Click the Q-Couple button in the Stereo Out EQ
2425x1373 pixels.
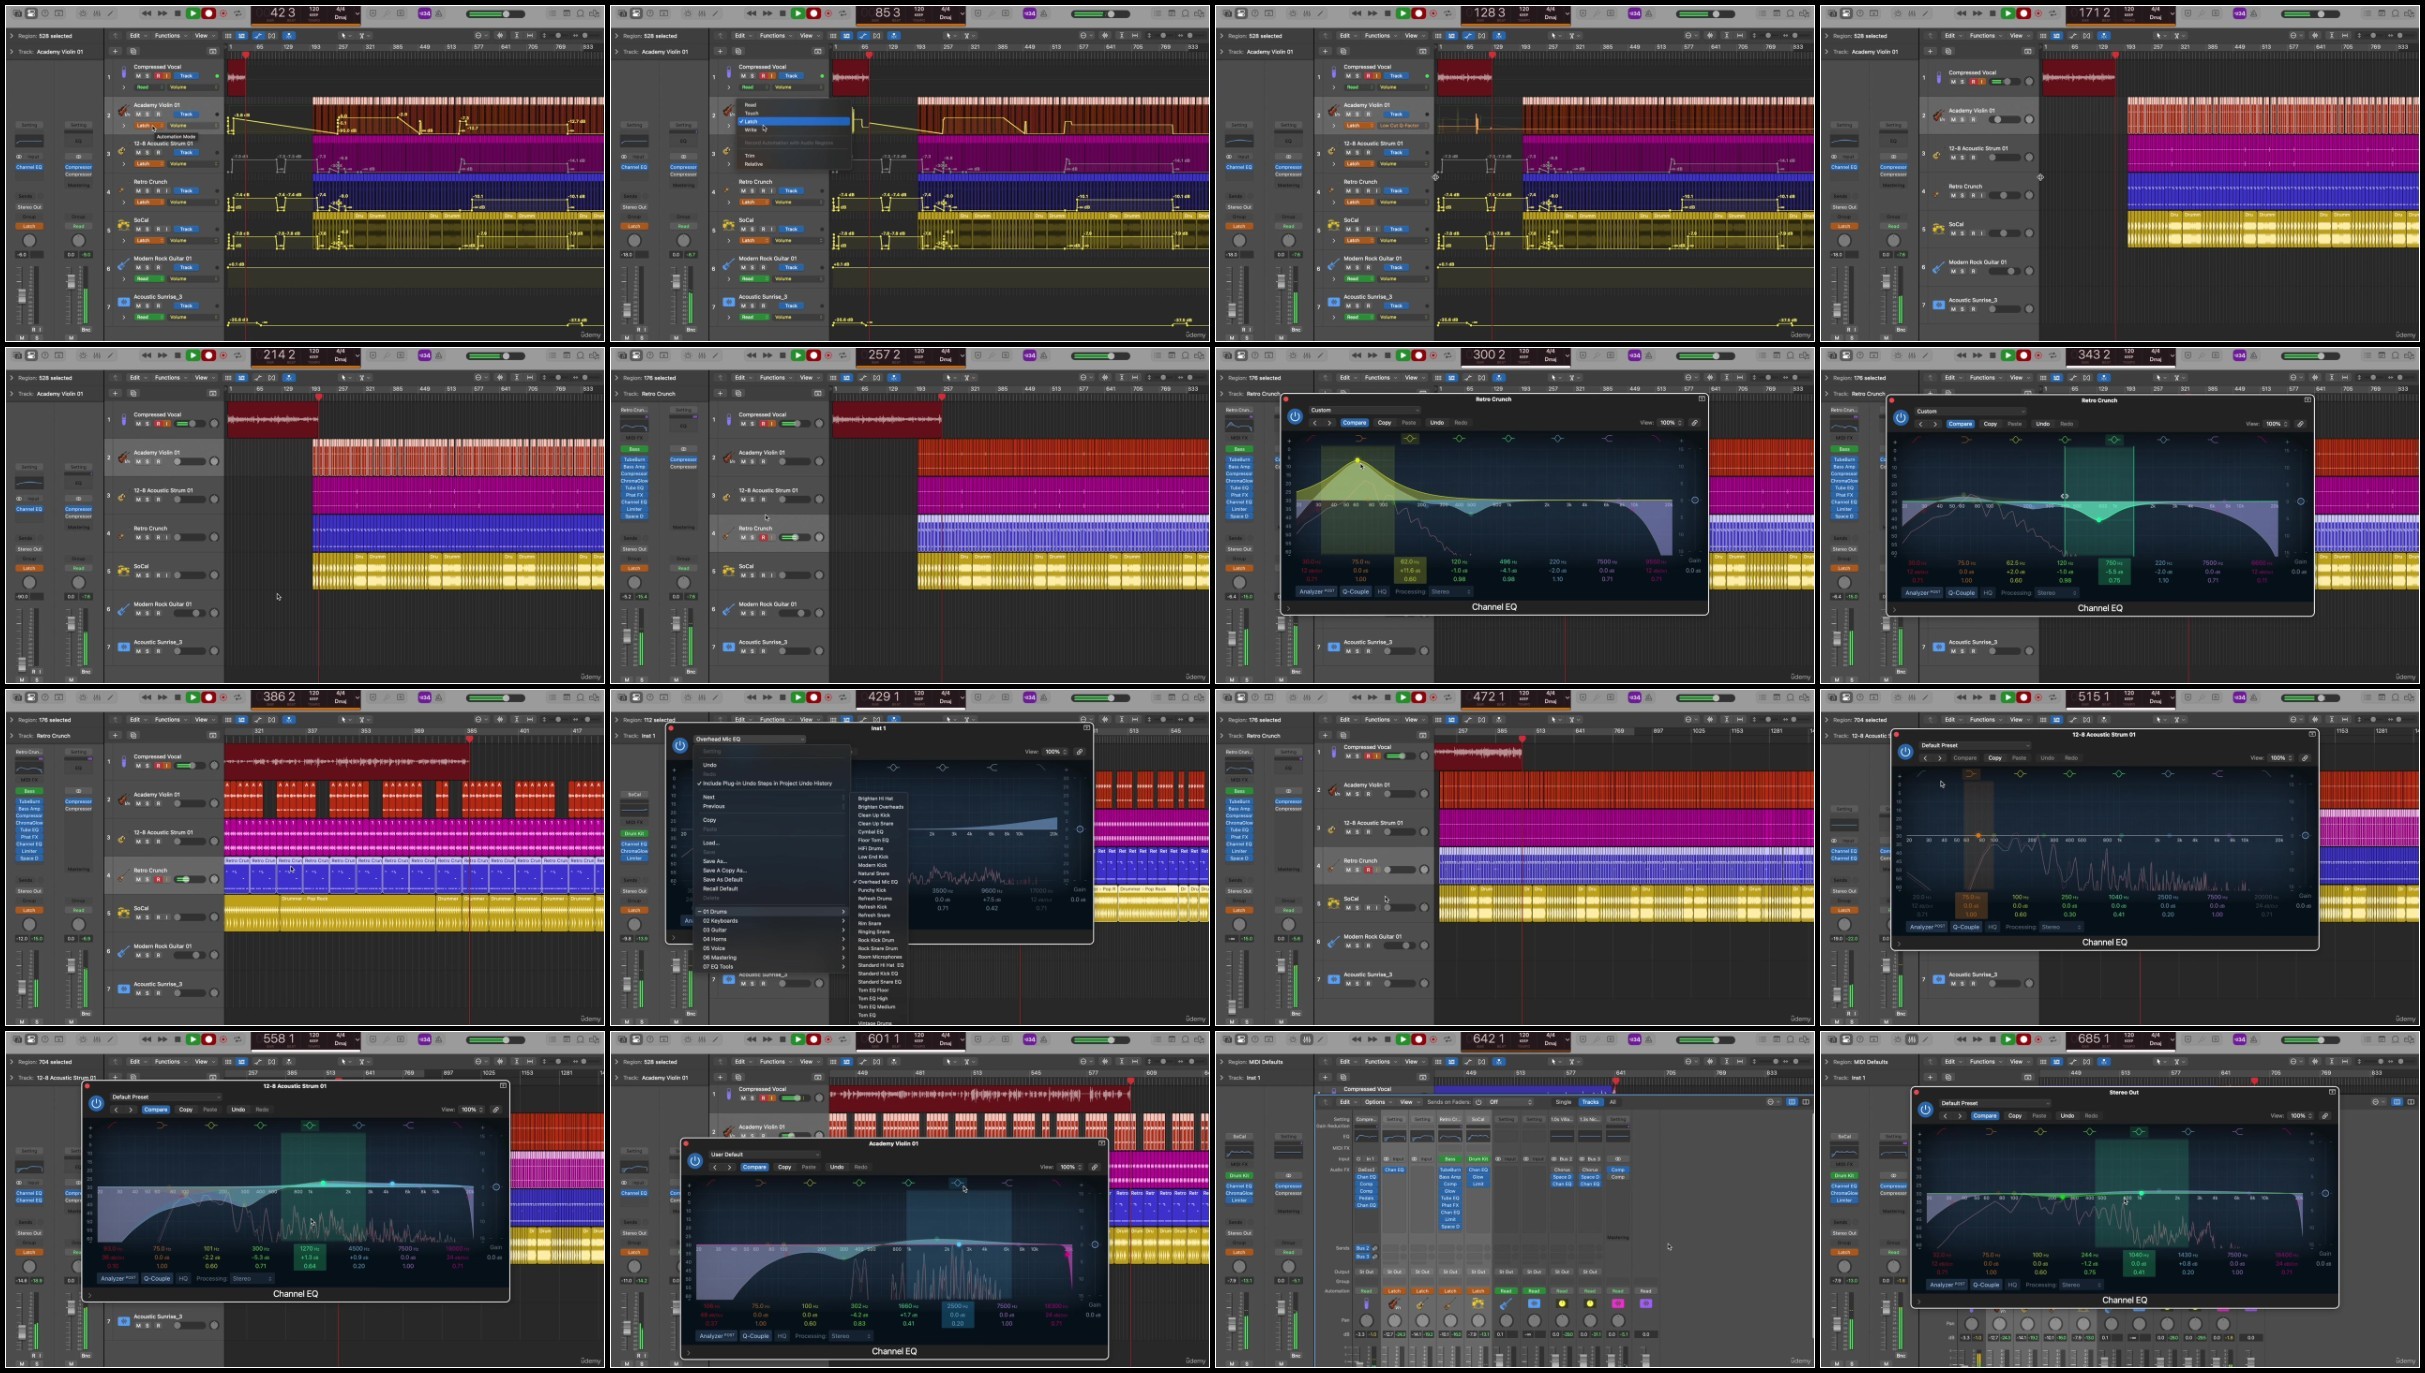tap(1986, 1285)
